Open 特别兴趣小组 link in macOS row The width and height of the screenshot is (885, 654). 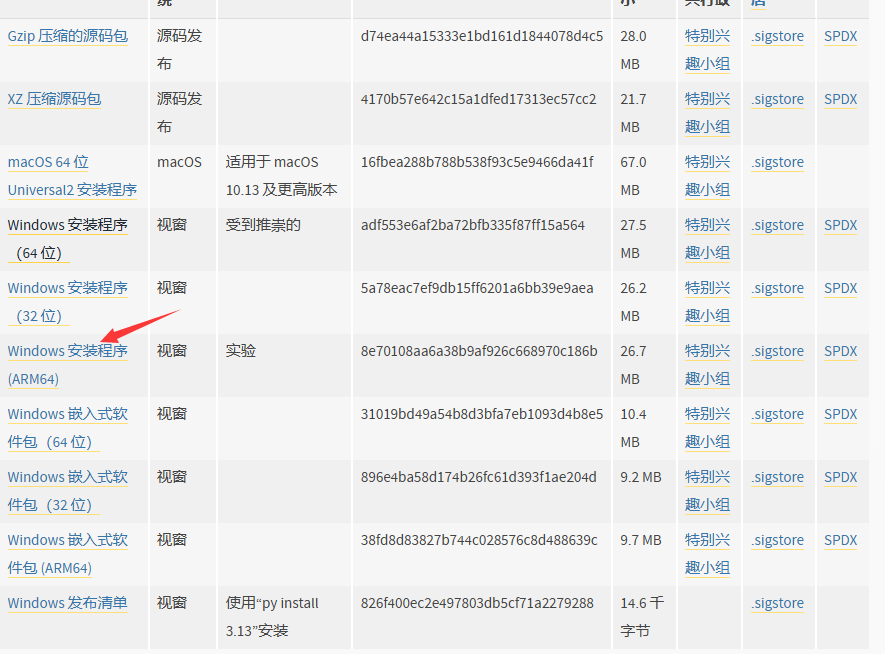tap(707, 176)
